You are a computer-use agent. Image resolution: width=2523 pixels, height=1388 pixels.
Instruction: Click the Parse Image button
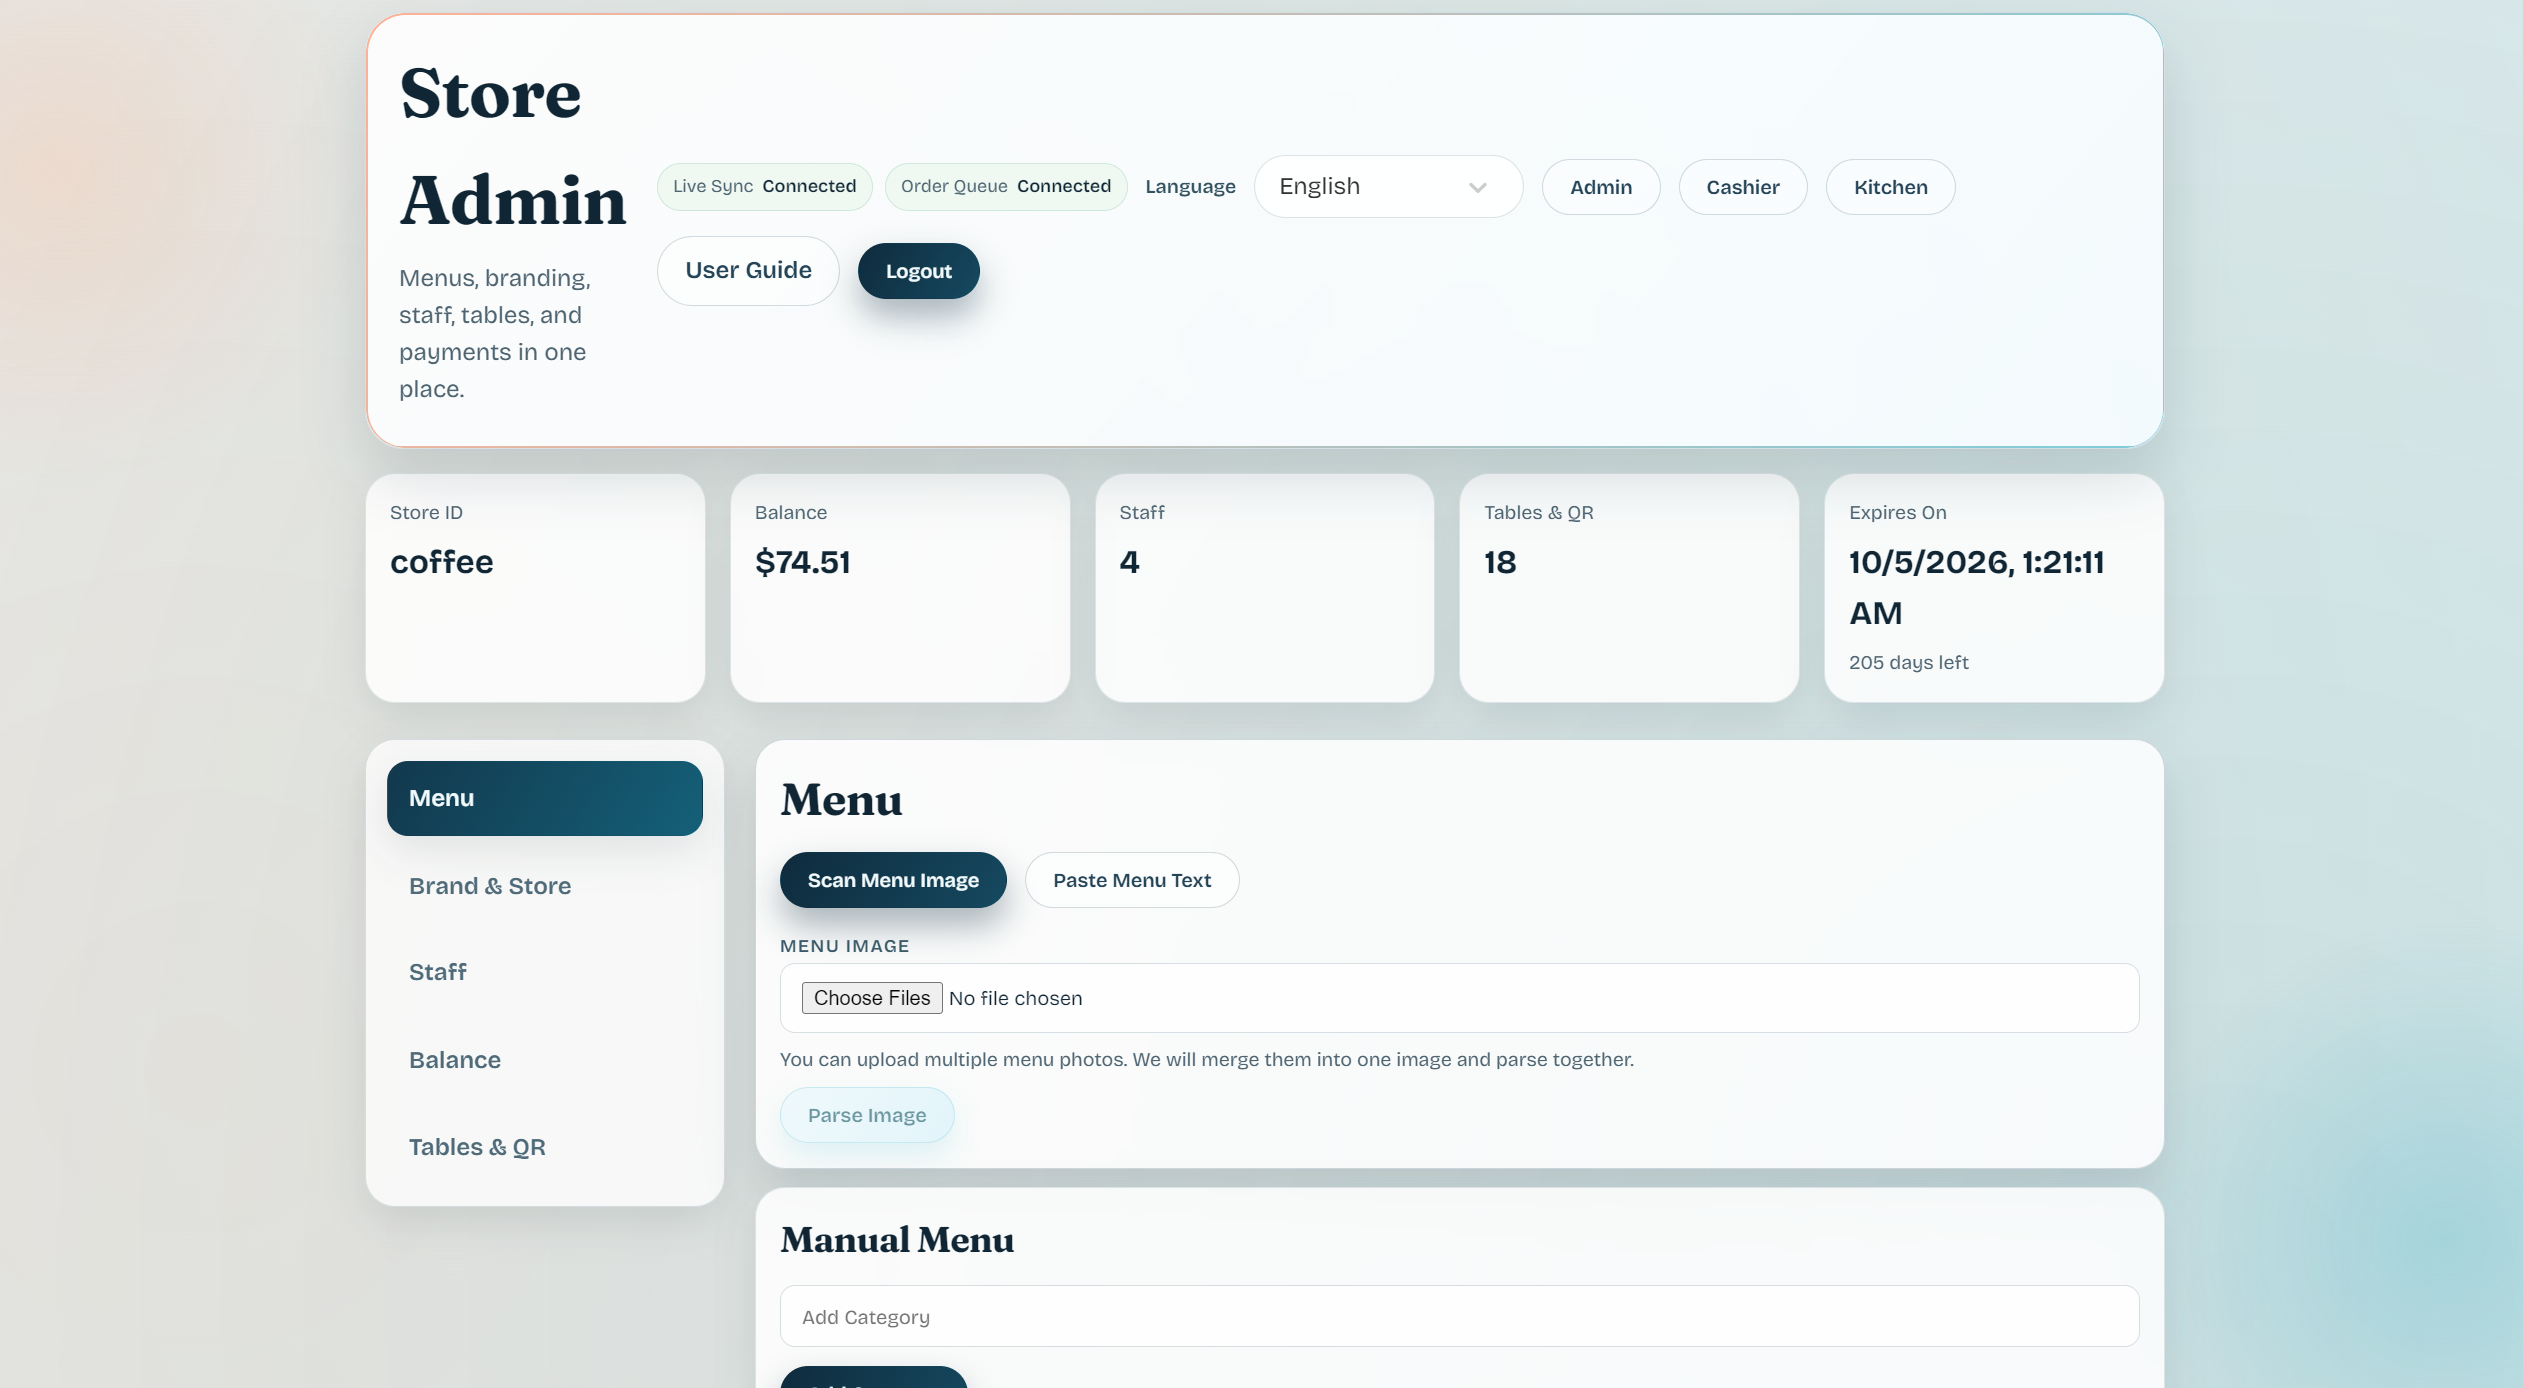867,1115
